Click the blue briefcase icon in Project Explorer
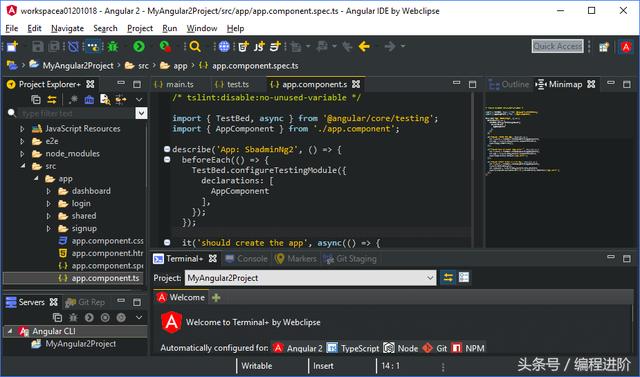The image size is (640, 377). tap(89, 99)
